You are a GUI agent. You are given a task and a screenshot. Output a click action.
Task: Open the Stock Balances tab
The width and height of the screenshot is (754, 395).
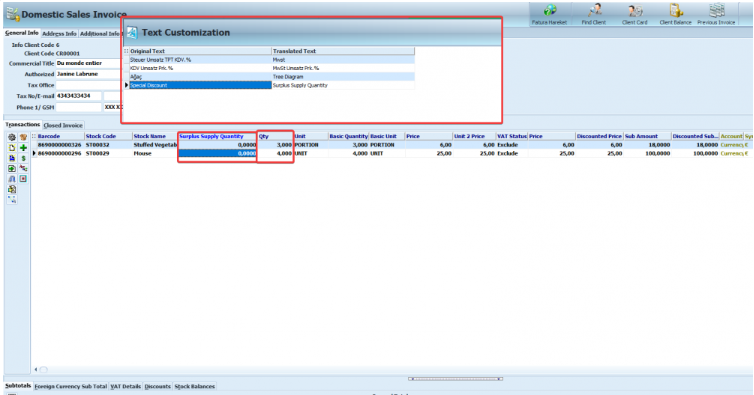(195, 386)
